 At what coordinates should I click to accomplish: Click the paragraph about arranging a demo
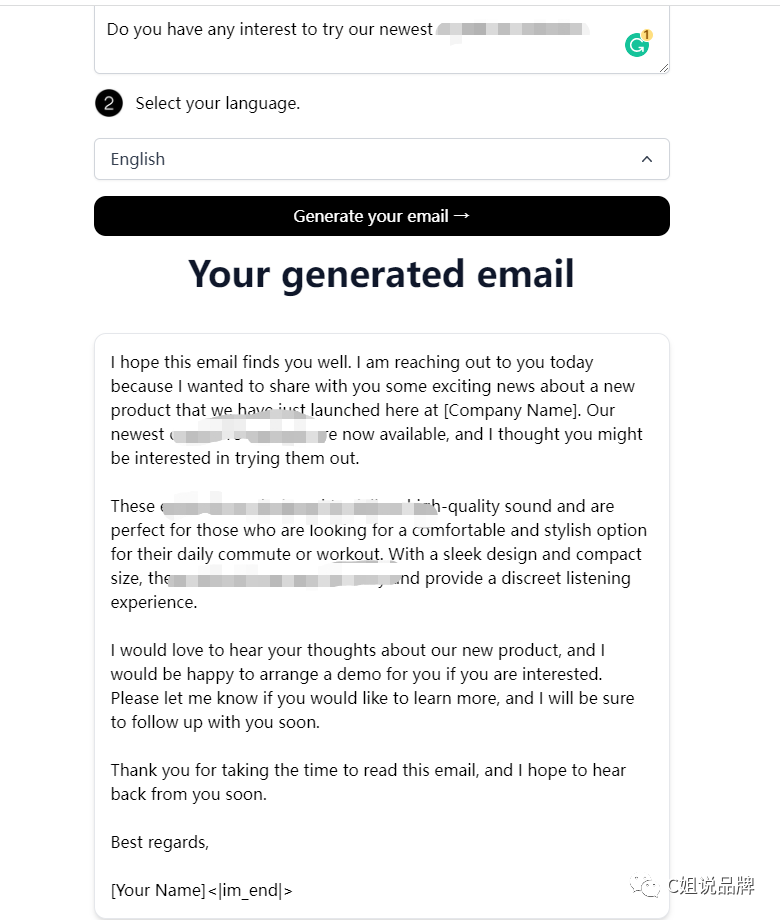(372, 686)
